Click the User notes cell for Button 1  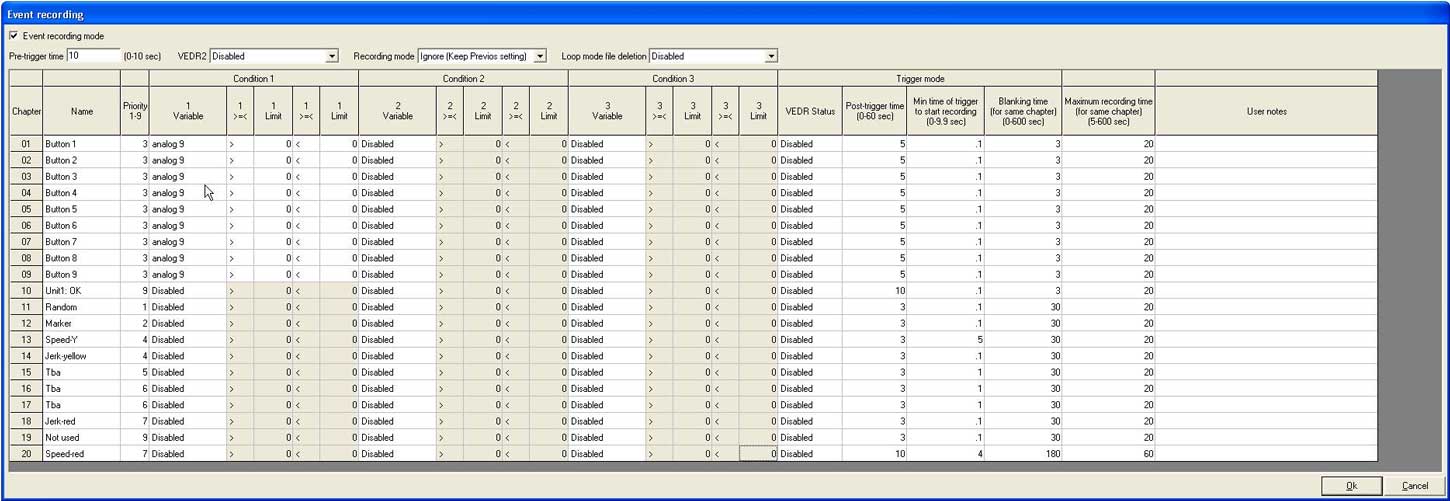1266,144
